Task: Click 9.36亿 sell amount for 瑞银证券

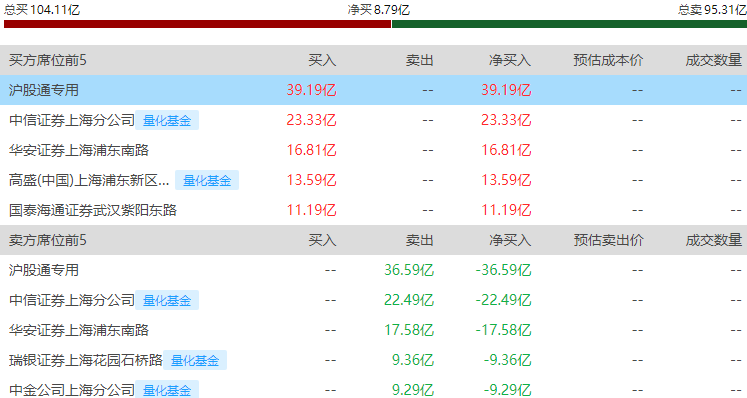Action: point(413,360)
